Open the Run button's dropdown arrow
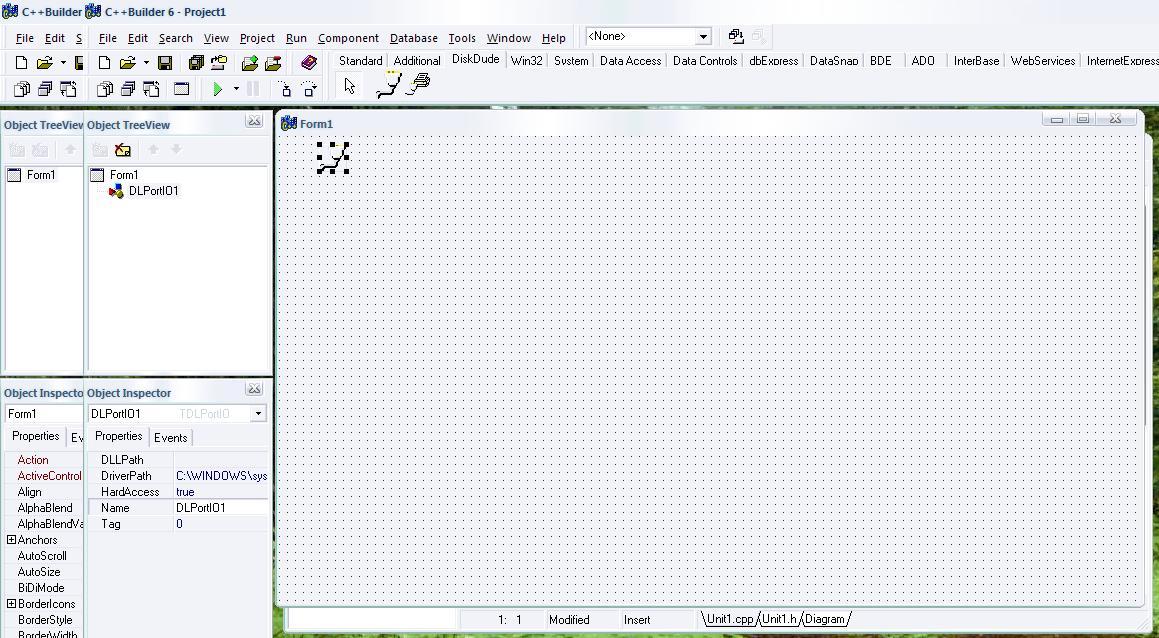The width and height of the screenshot is (1159, 638). coord(236,89)
